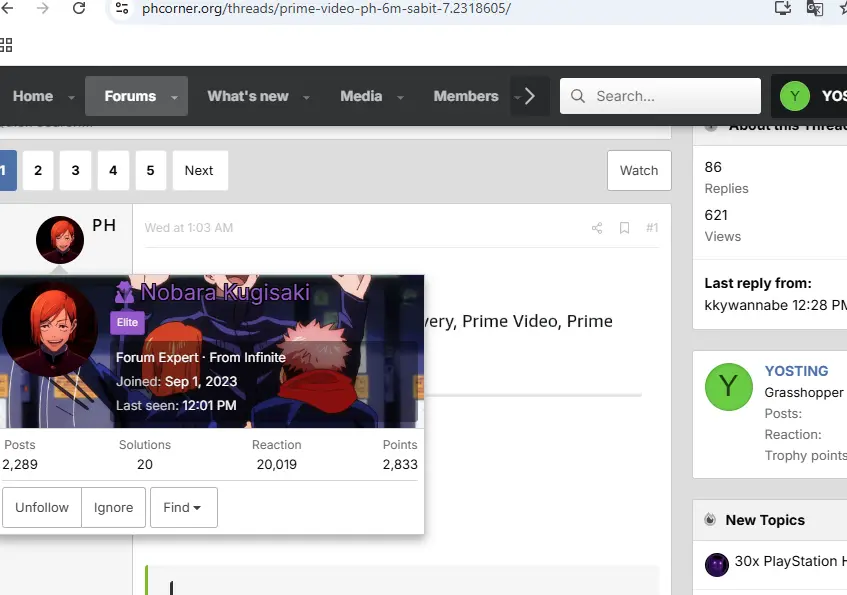Screen dimensions: 847x595
Task: Open the Members nav item
Action: [466, 96]
